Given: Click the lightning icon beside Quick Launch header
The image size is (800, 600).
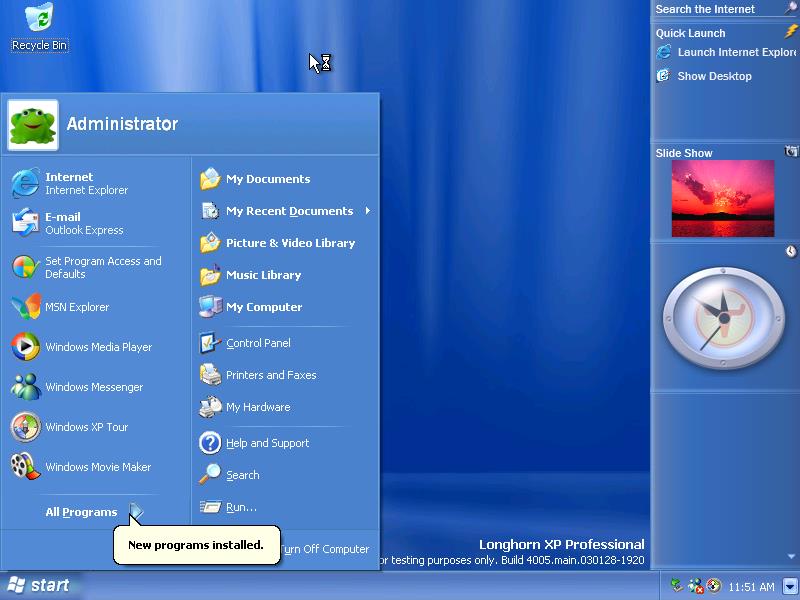Looking at the screenshot, I should pos(791,32).
